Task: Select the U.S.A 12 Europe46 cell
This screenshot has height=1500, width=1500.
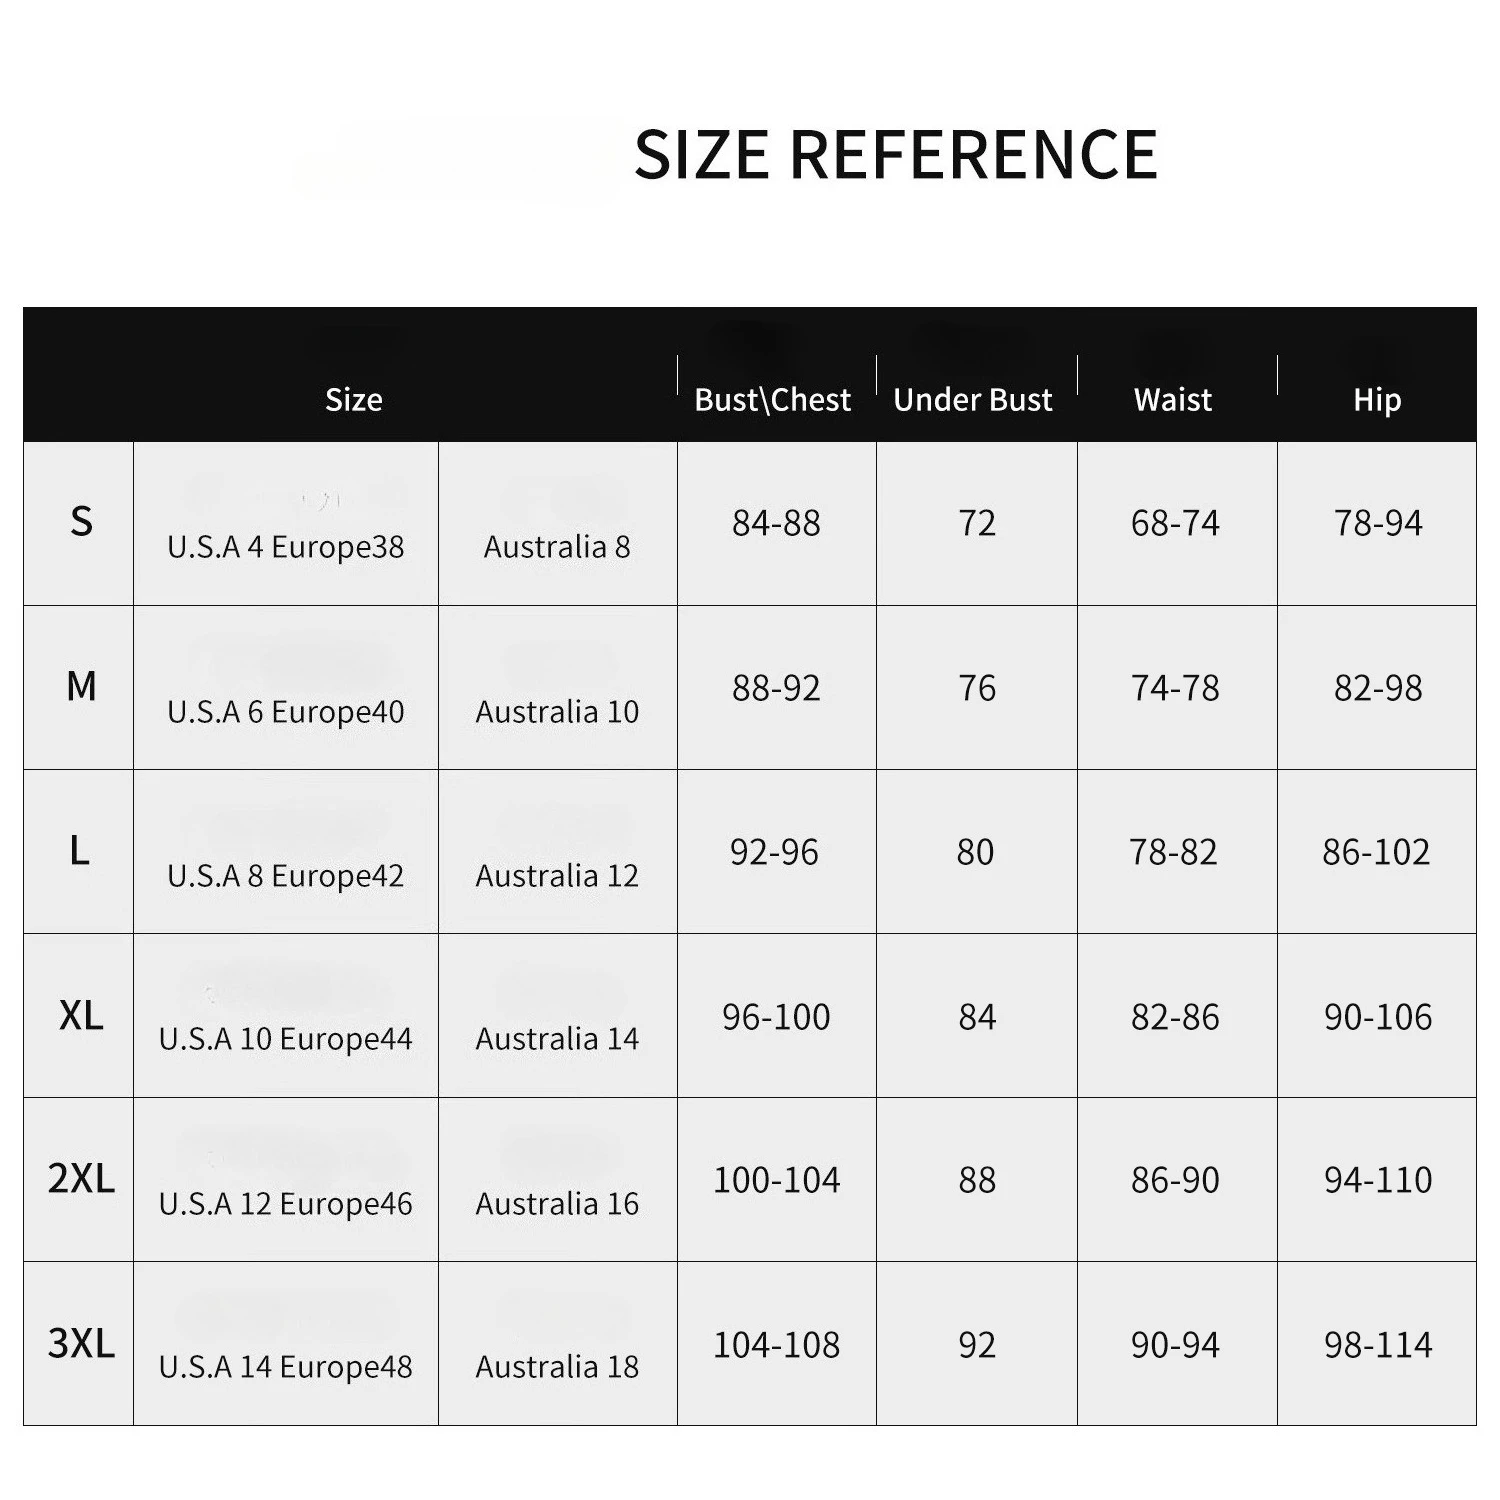Action: [x=286, y=1204]
